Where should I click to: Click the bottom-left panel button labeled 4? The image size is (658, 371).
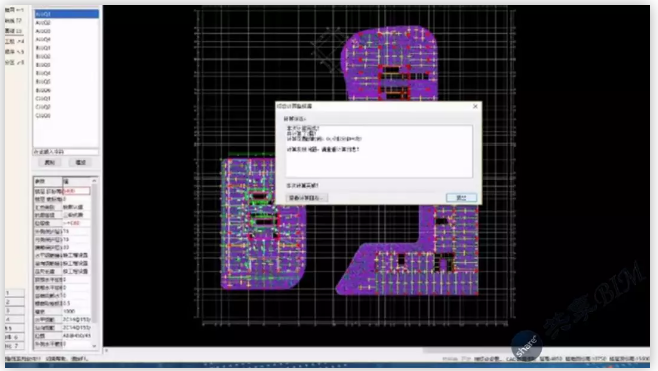[x=14, y=319]
